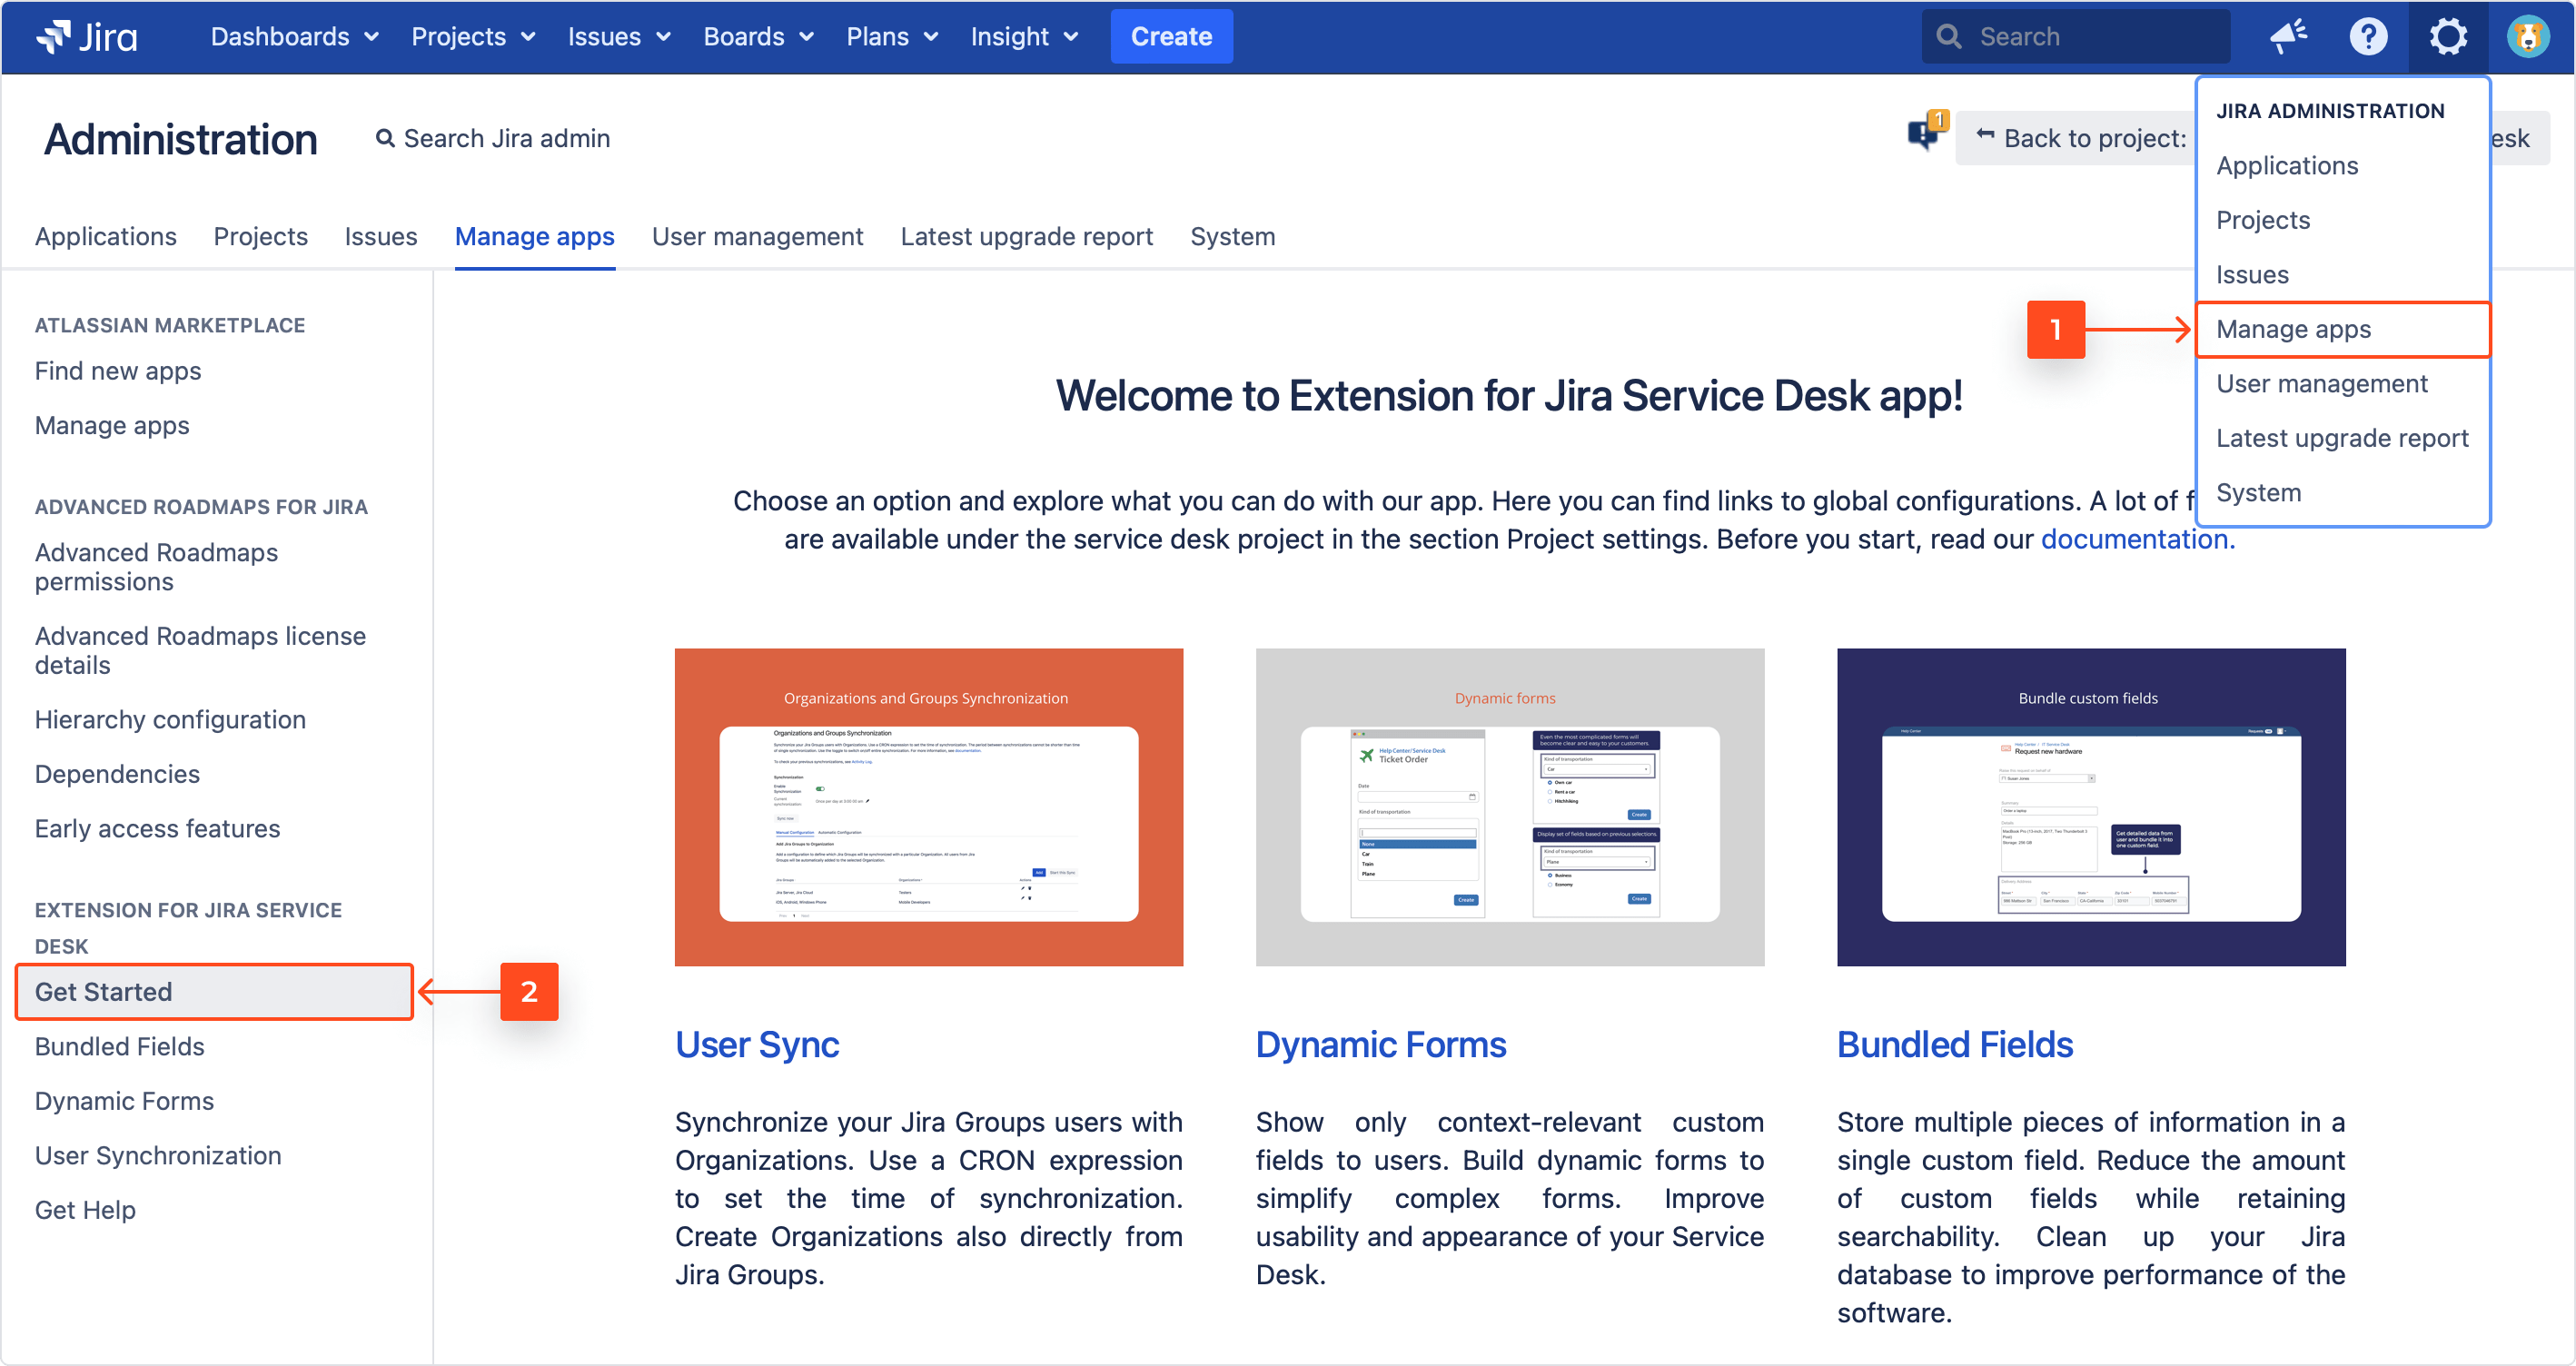Switch to the User management tab
The width and height of the screenshot is (2576, 1366).
(757, 236)
